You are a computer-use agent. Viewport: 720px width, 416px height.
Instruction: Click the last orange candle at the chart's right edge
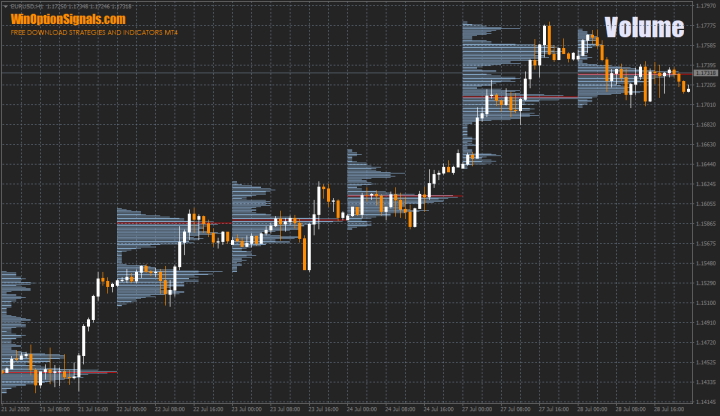686,86
